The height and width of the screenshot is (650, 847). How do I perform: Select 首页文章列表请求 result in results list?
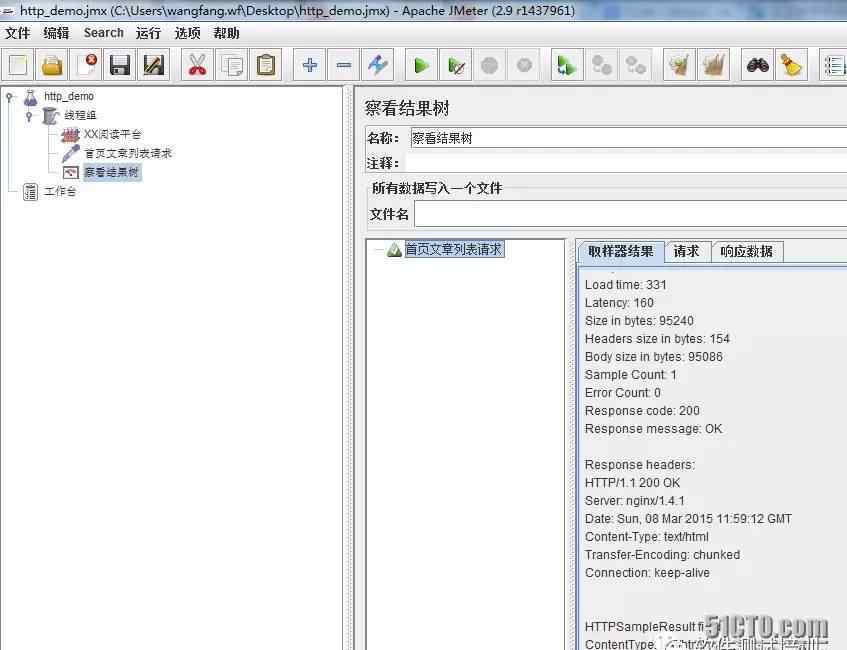click(454, 249)
